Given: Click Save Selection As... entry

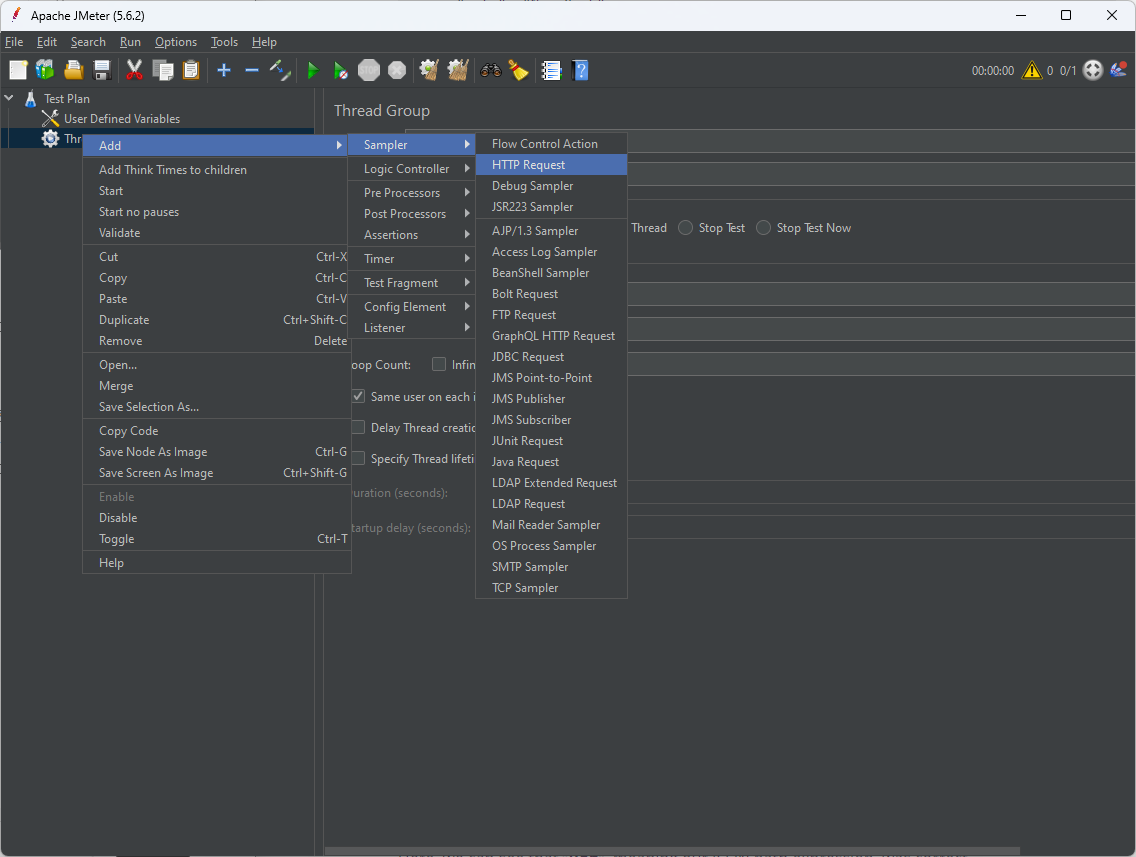Looking at the screenshot, I should (217, 406).
